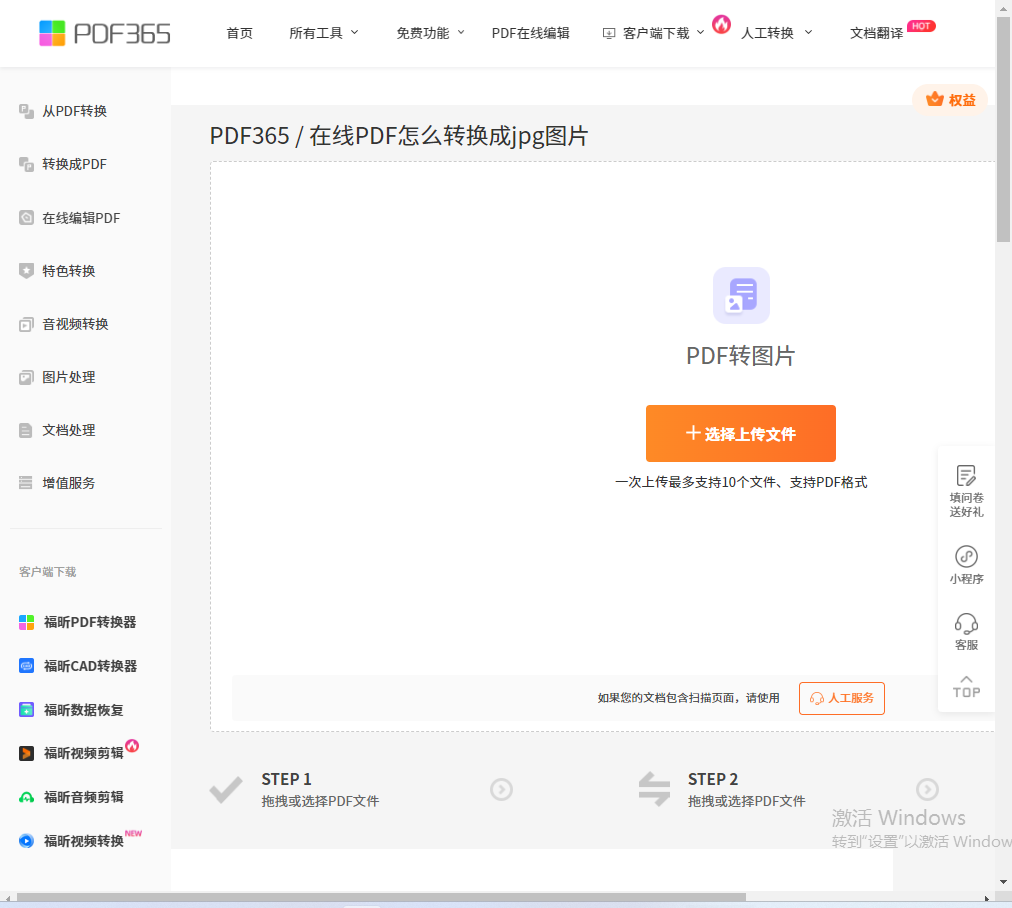This screenshot has width=1012, height=908.
Task: Open PDF在线编辑 in the top navigation
Action: pyautogui.click(x=531, y=34)
